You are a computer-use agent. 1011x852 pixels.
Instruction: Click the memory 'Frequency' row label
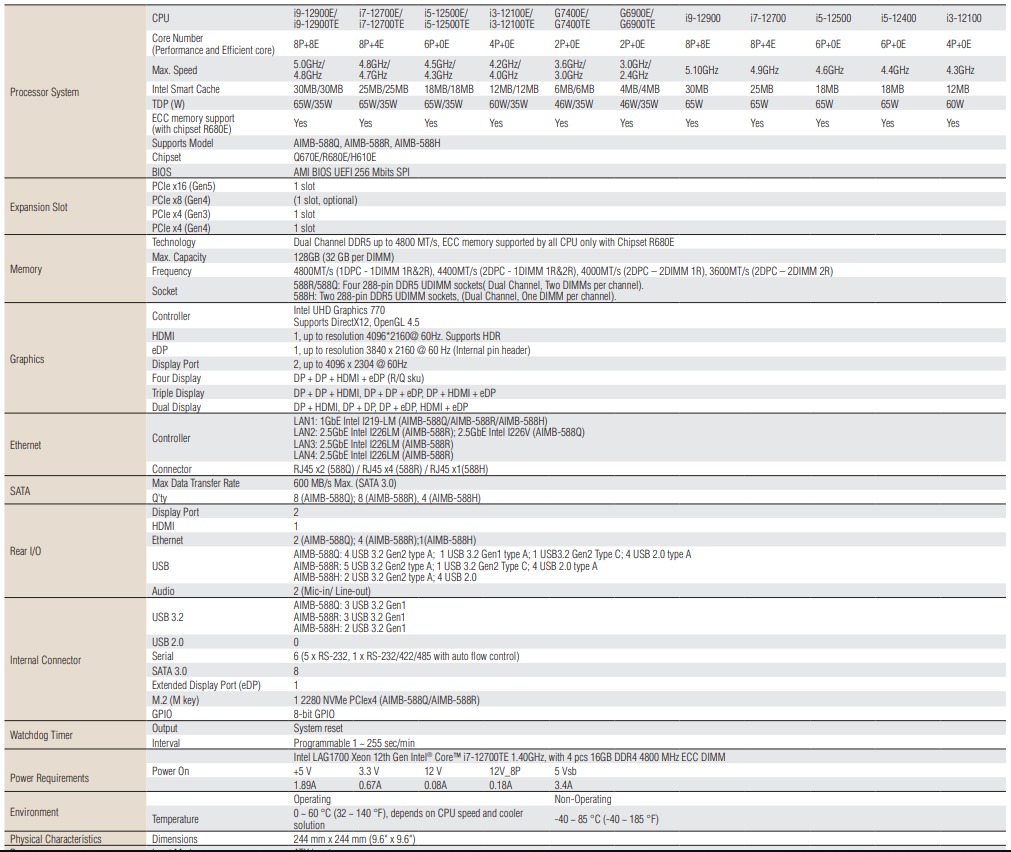(172, 271)
